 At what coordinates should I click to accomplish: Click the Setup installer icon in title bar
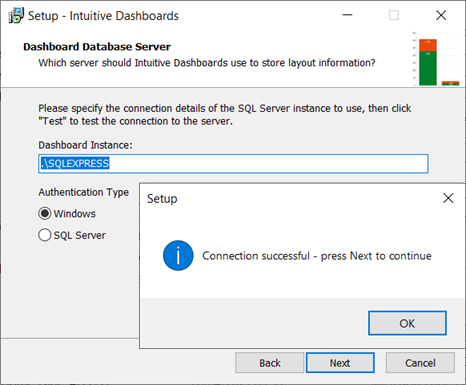point(16,16)
